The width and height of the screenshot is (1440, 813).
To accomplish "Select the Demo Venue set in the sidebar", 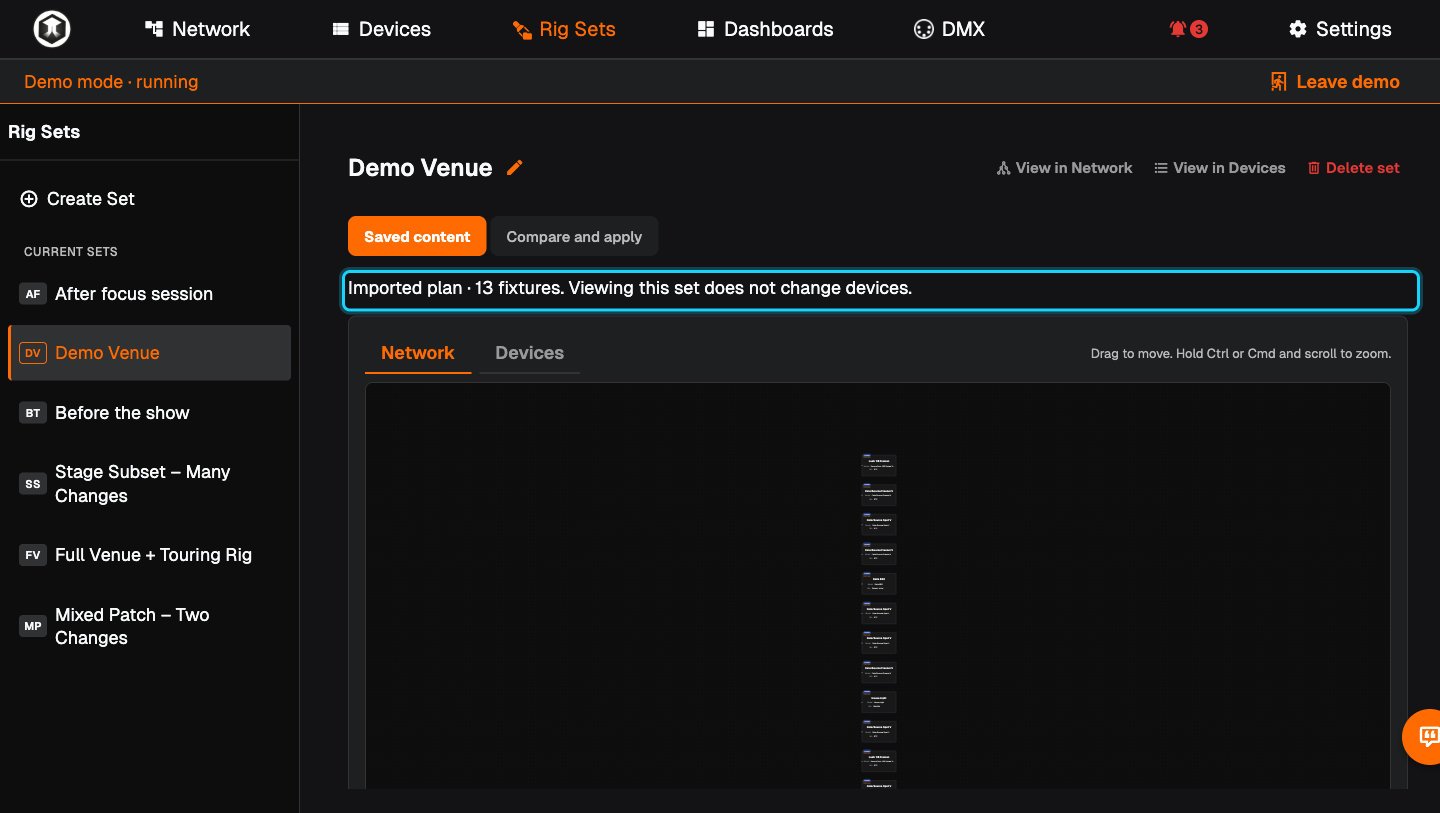I will coord(150,353).
